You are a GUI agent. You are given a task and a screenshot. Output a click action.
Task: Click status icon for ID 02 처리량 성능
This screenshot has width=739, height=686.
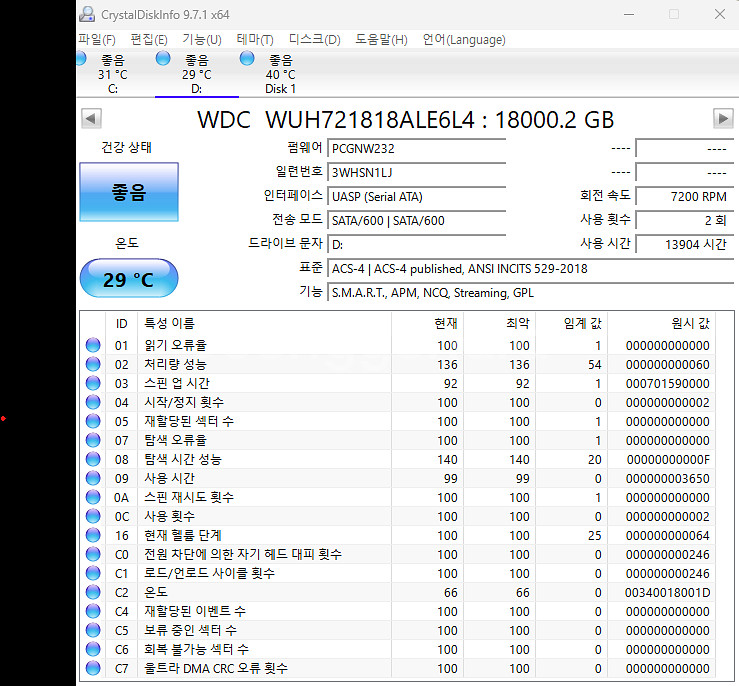click(93, 364)
